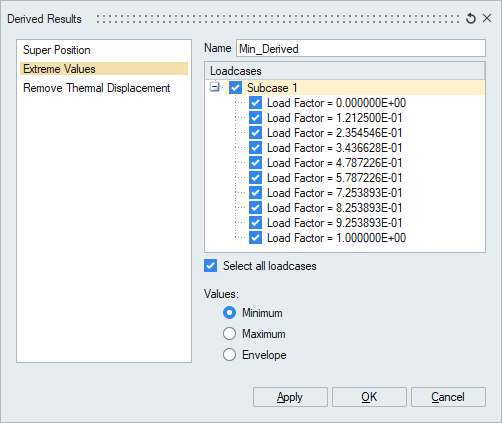Image resolution: width=502 pixels, height=423 pixels.
Task: Toggle Load Factor = 7.253893E-01 checkbox
Action: coord(255,193)
